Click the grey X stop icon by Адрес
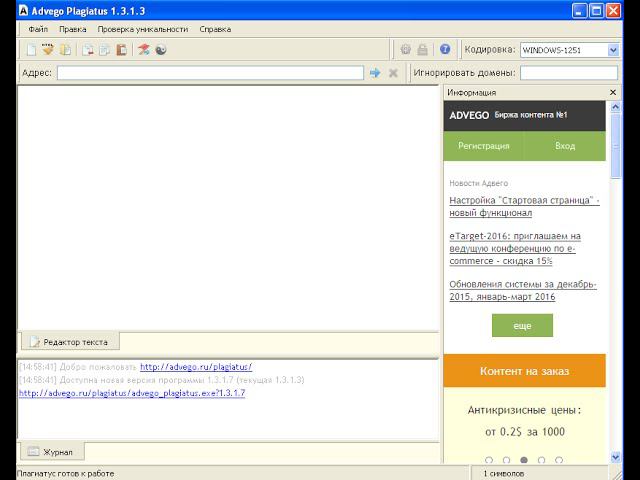The width and height of the screenshot is (640, 480). point(393,73)
